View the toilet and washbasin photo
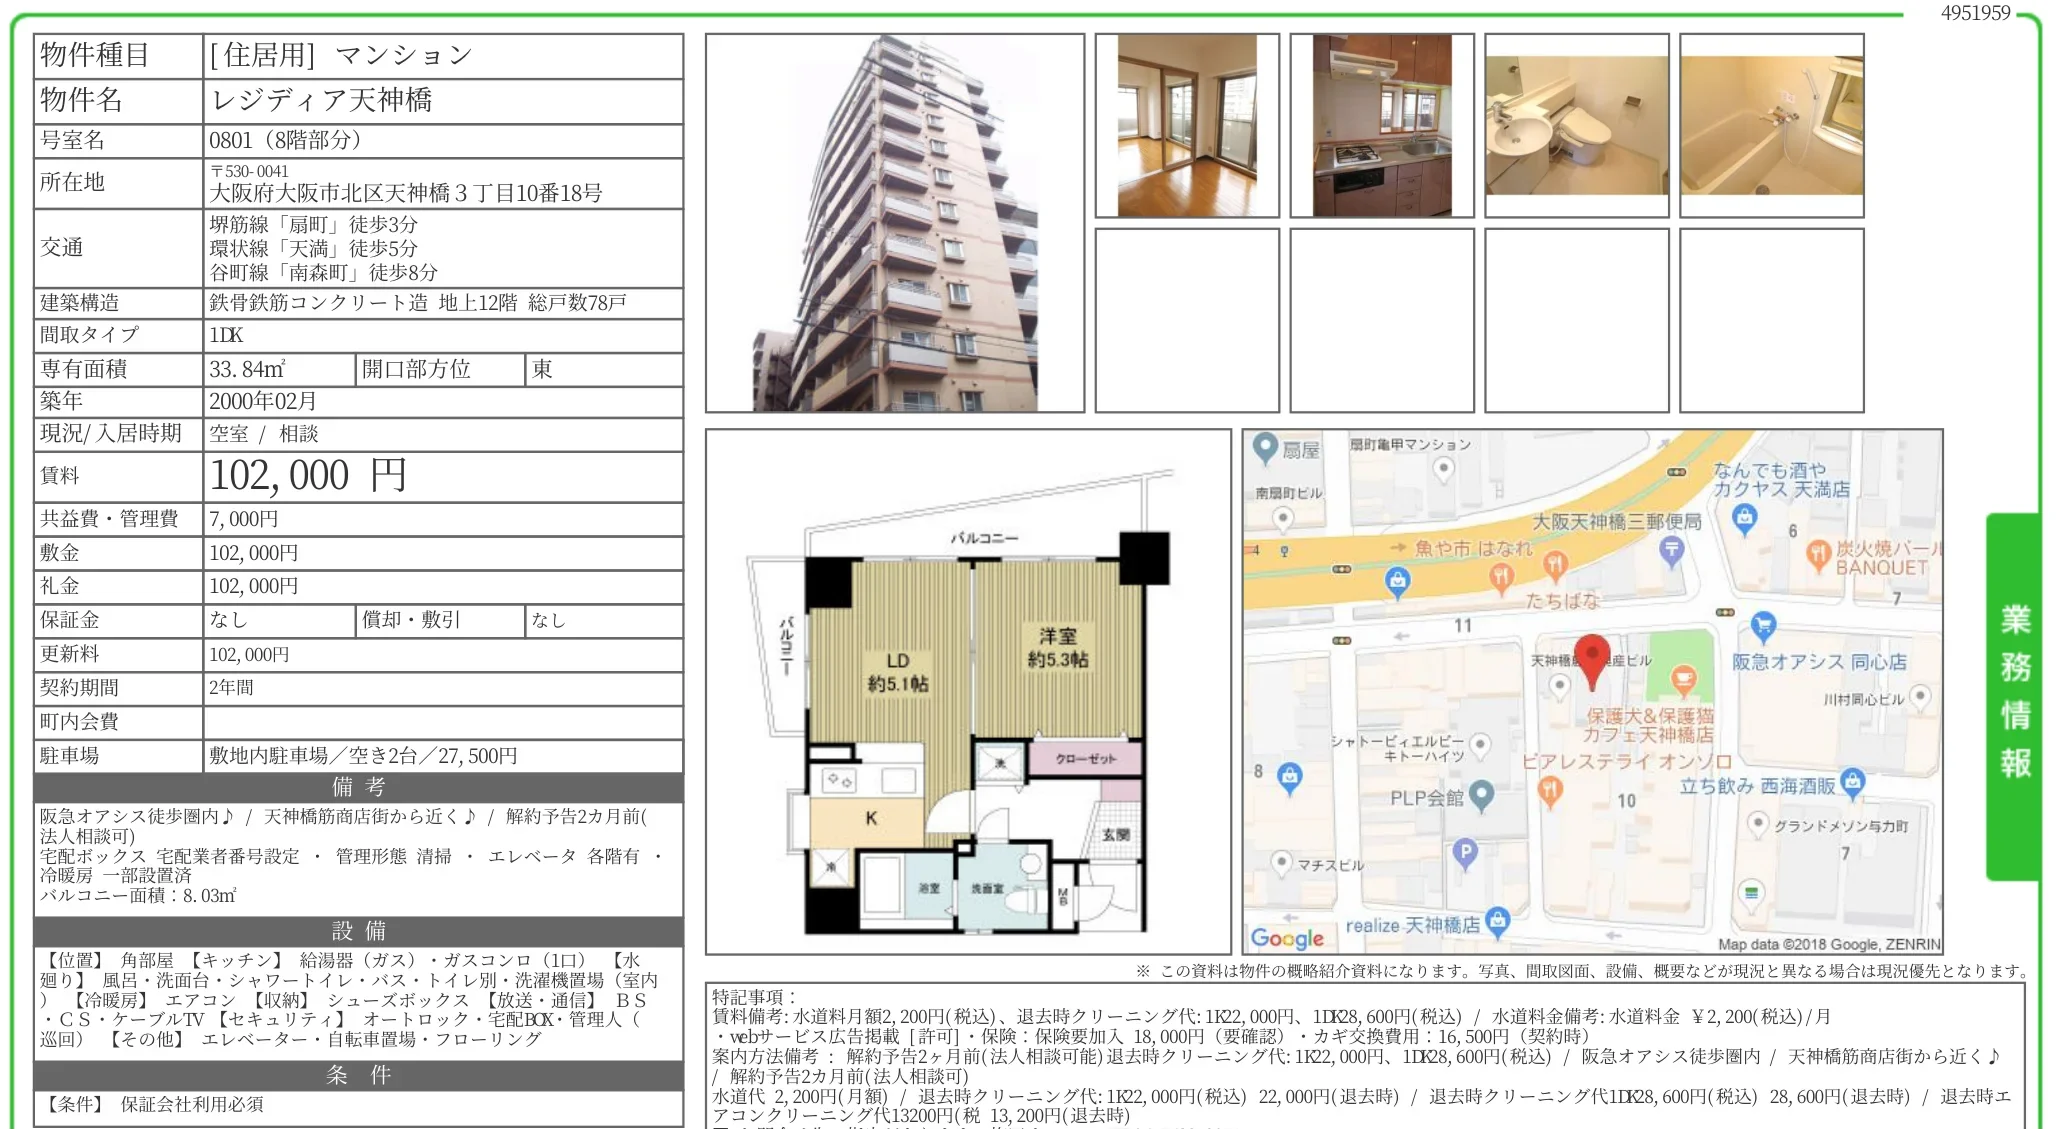 click(x=1577, y=125)
